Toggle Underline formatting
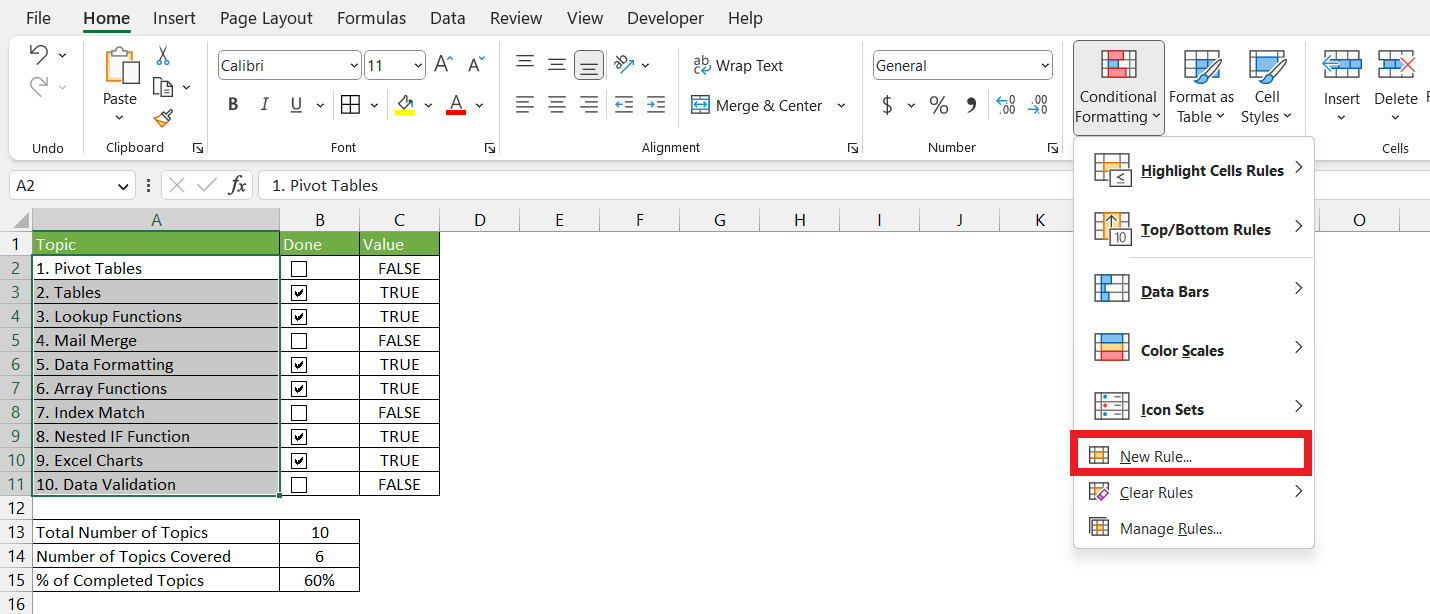Viewport: 1430px width, 614px height. click(296, 105)
